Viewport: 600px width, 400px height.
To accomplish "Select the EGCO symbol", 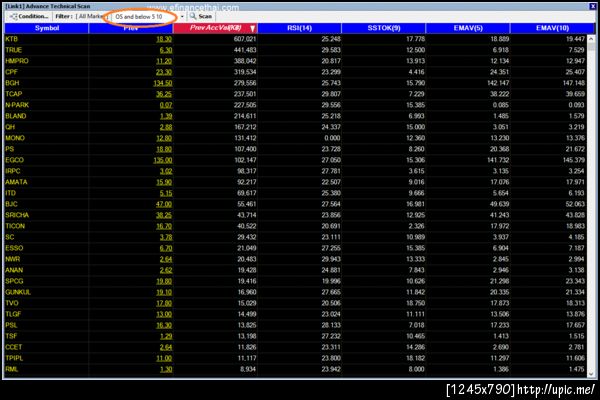I will tap(15, 160).
